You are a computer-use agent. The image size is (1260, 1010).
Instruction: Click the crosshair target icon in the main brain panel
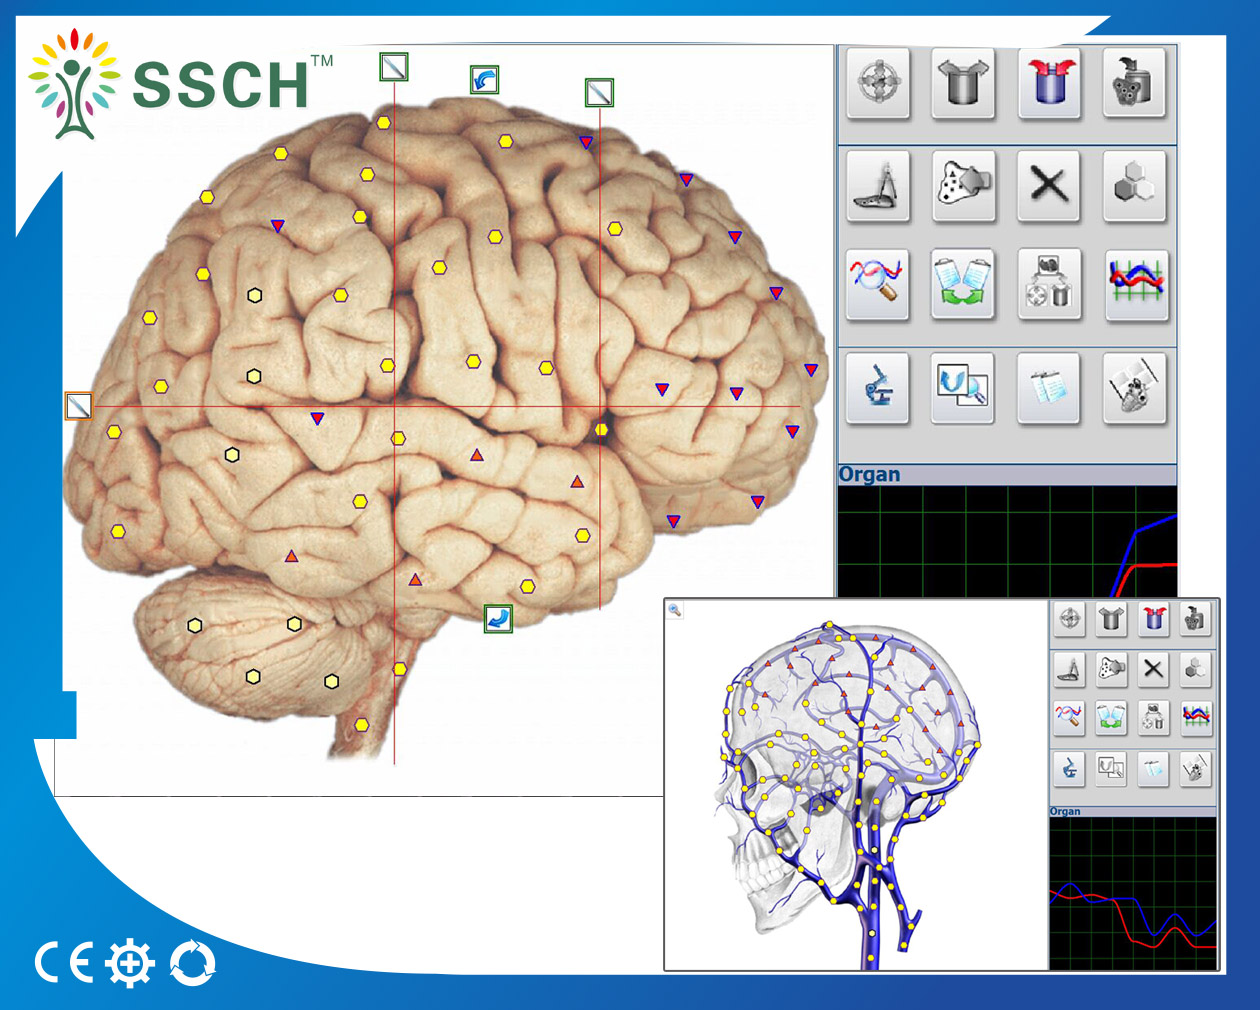pos(878,84)
